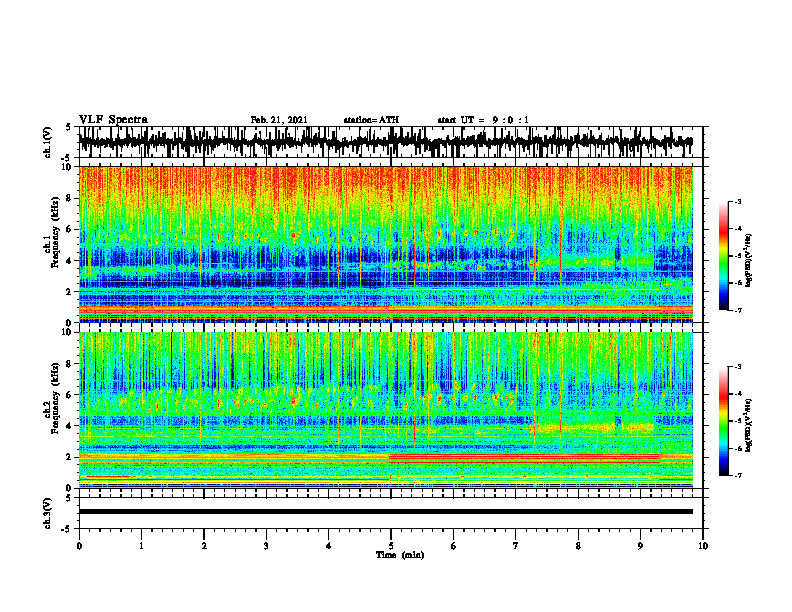This screenshot has width=792, height=612.
Task: Click time-axis tick label "3"
Action: [266, 546]
